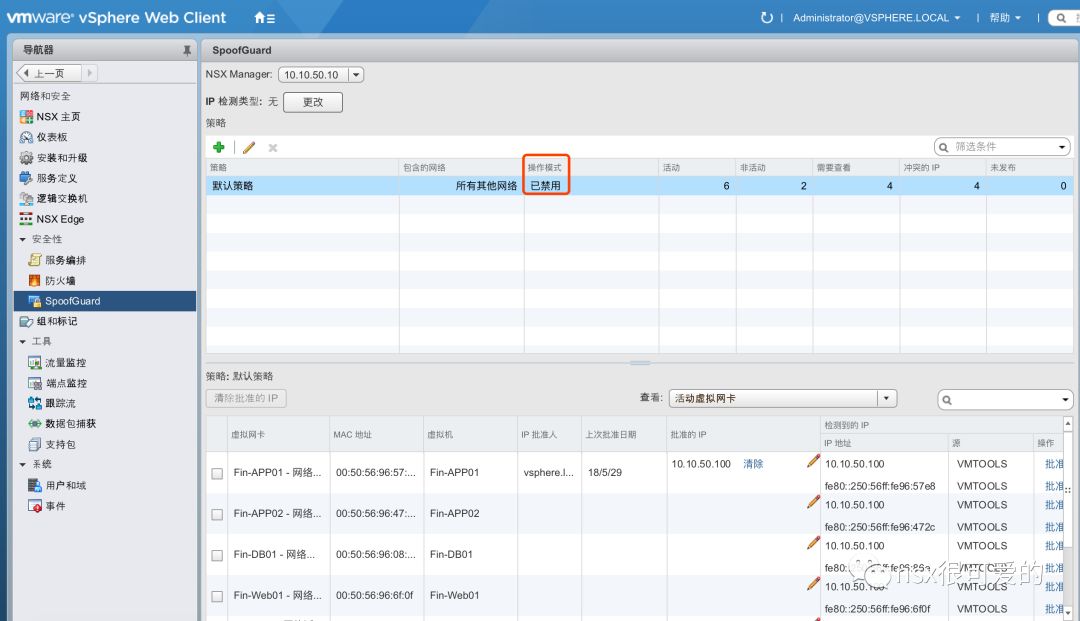This screenshot has height=621, width=1080.
Task: Click the splitter handle between panels
Action: pos(640,362)
